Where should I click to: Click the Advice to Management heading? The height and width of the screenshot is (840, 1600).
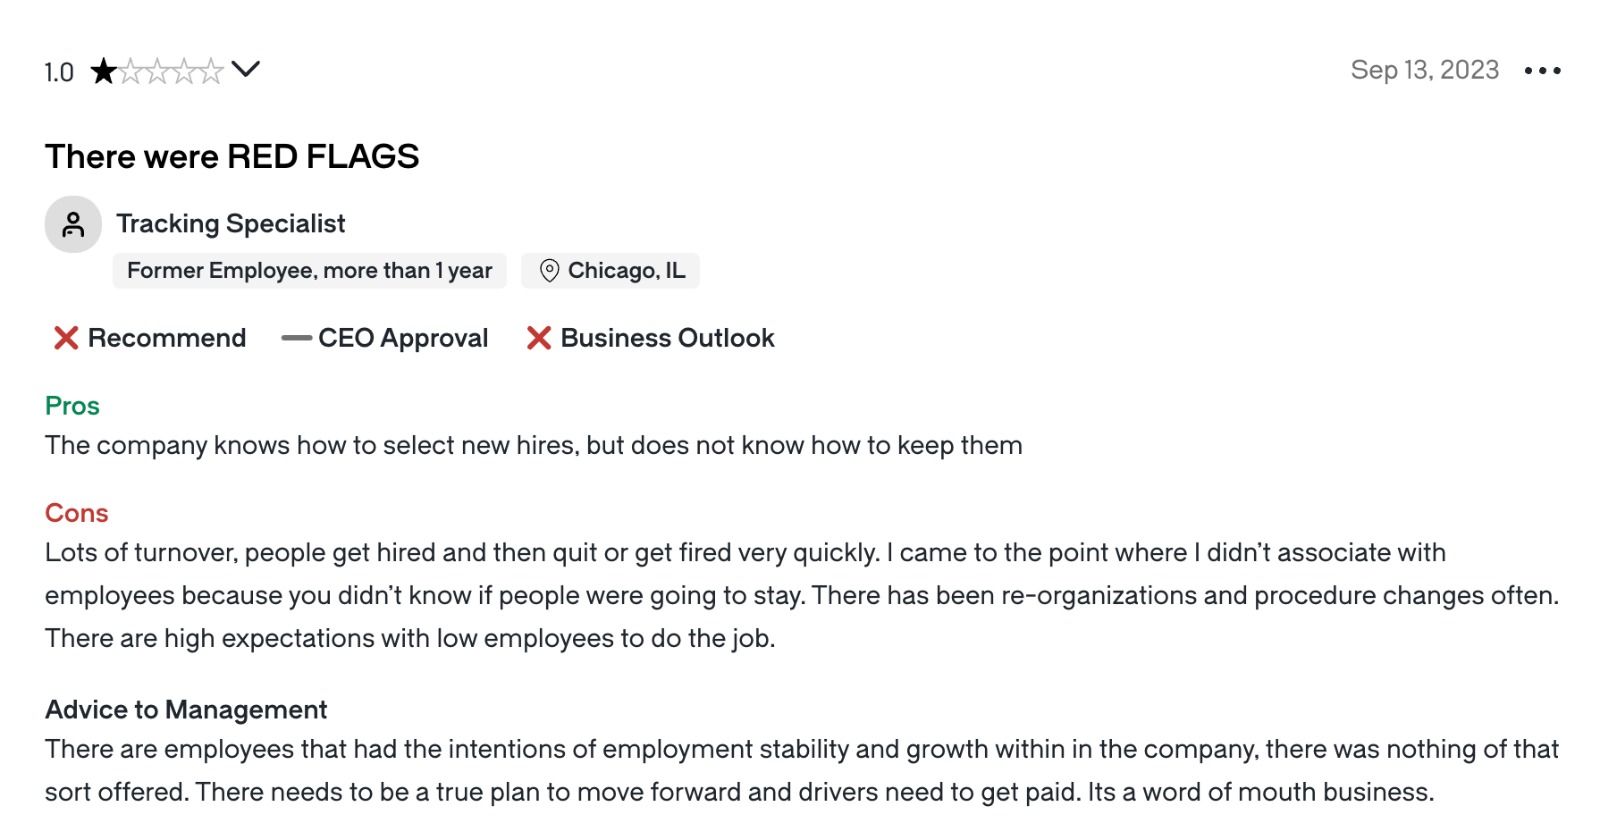(186, 710)
